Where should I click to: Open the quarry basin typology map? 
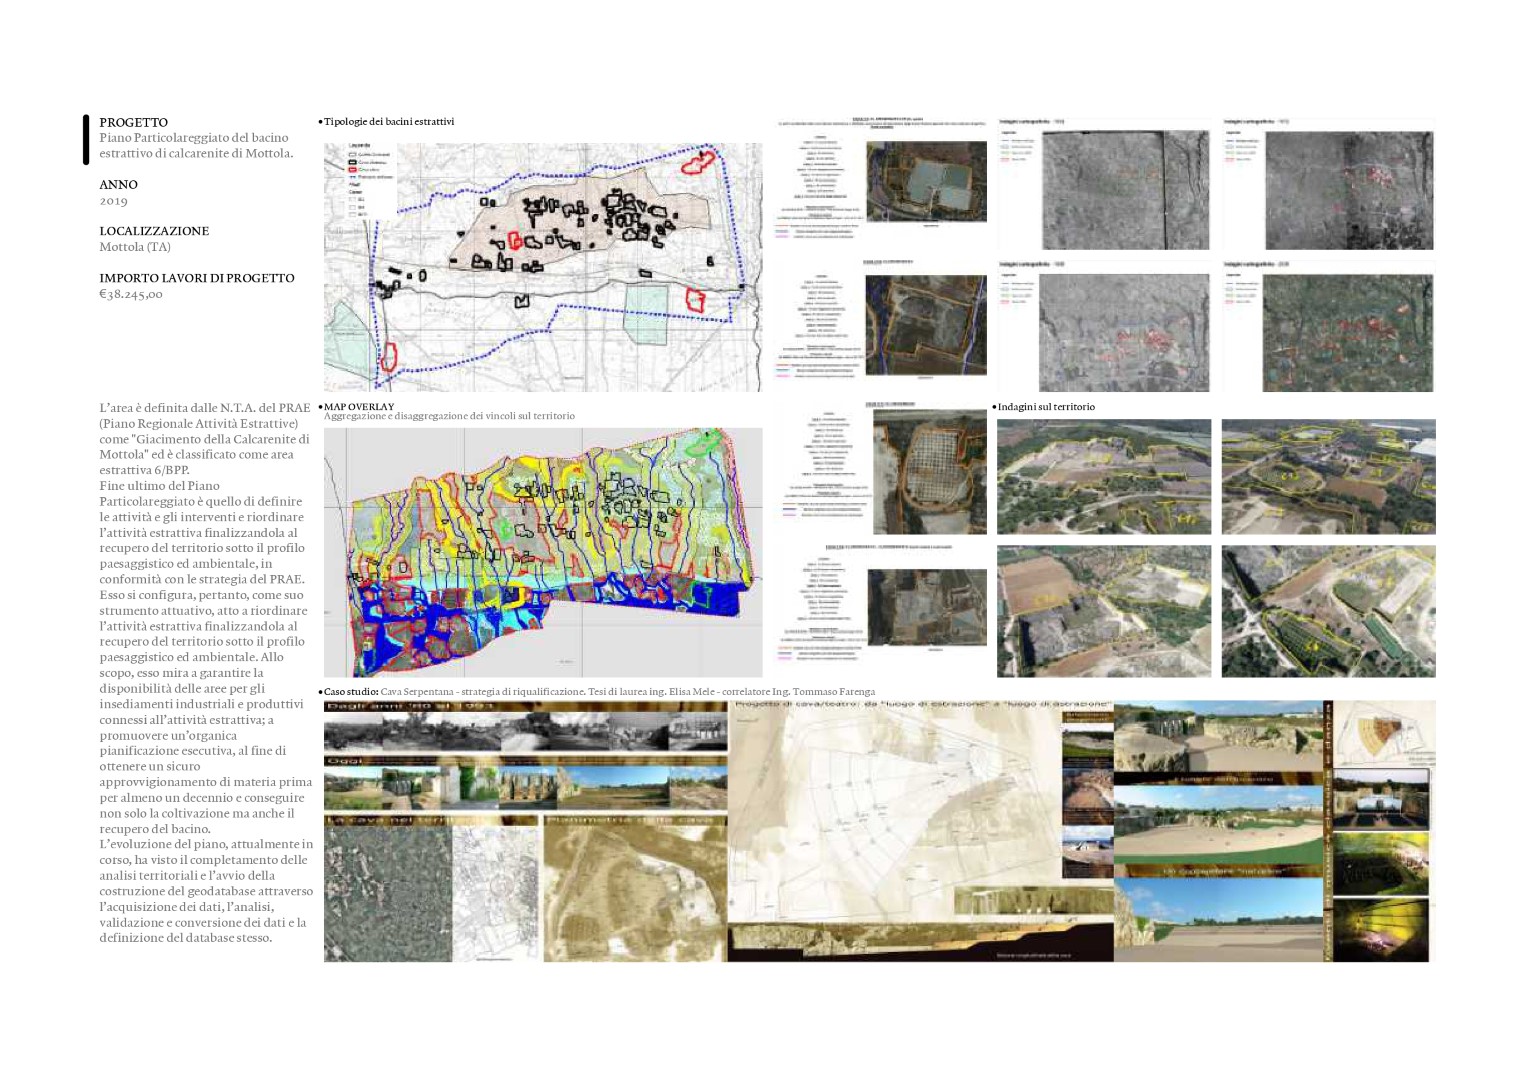coord(542,267)
